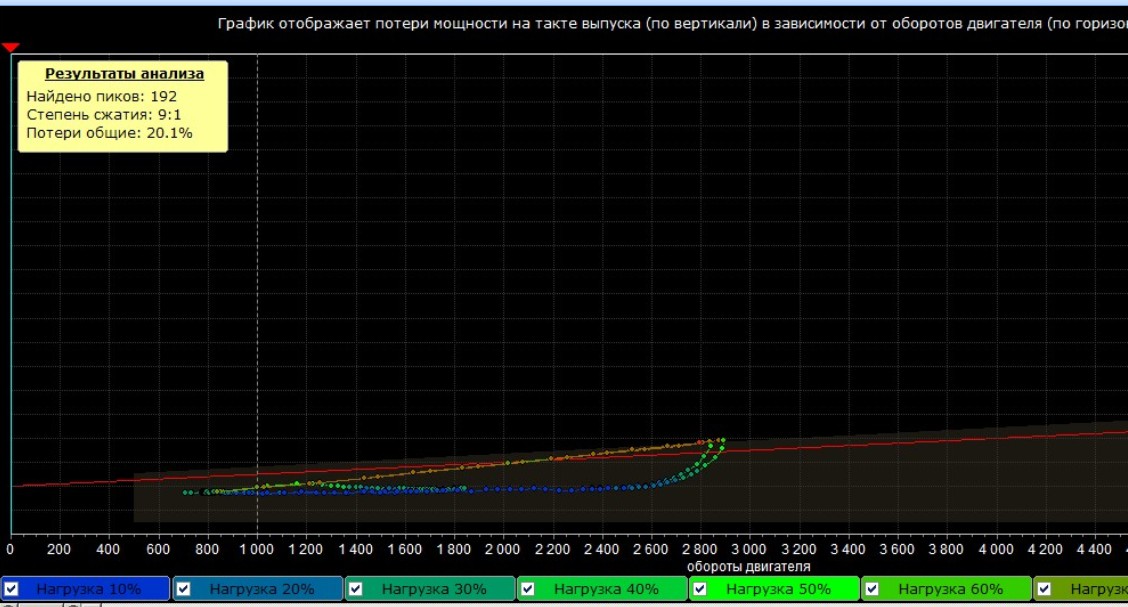Click the '3 600' axis tick label
Image resolution: width=1128 pixels, height=607 pixels.
pos(896,549)
